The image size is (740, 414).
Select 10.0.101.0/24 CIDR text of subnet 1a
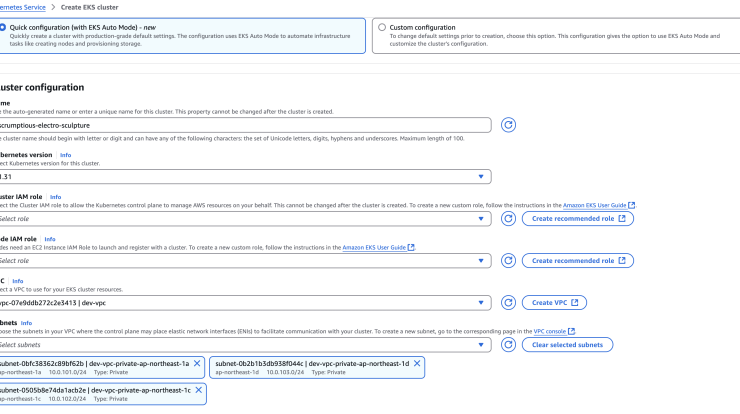pos(68,372)
